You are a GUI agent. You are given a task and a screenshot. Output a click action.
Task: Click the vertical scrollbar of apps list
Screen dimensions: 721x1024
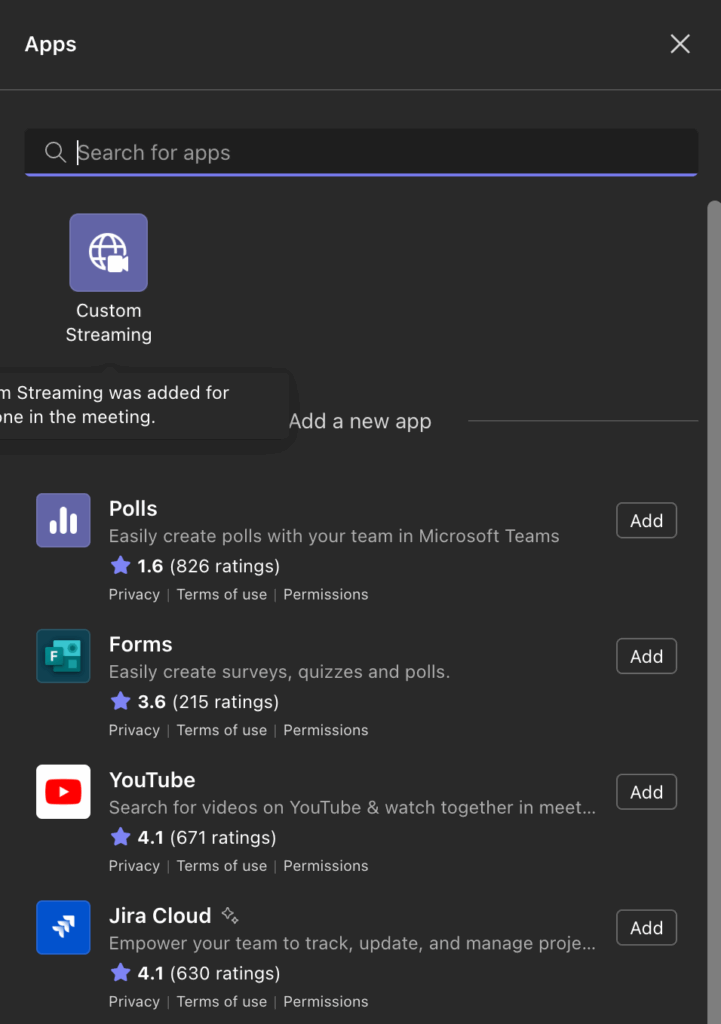point(714,613)
